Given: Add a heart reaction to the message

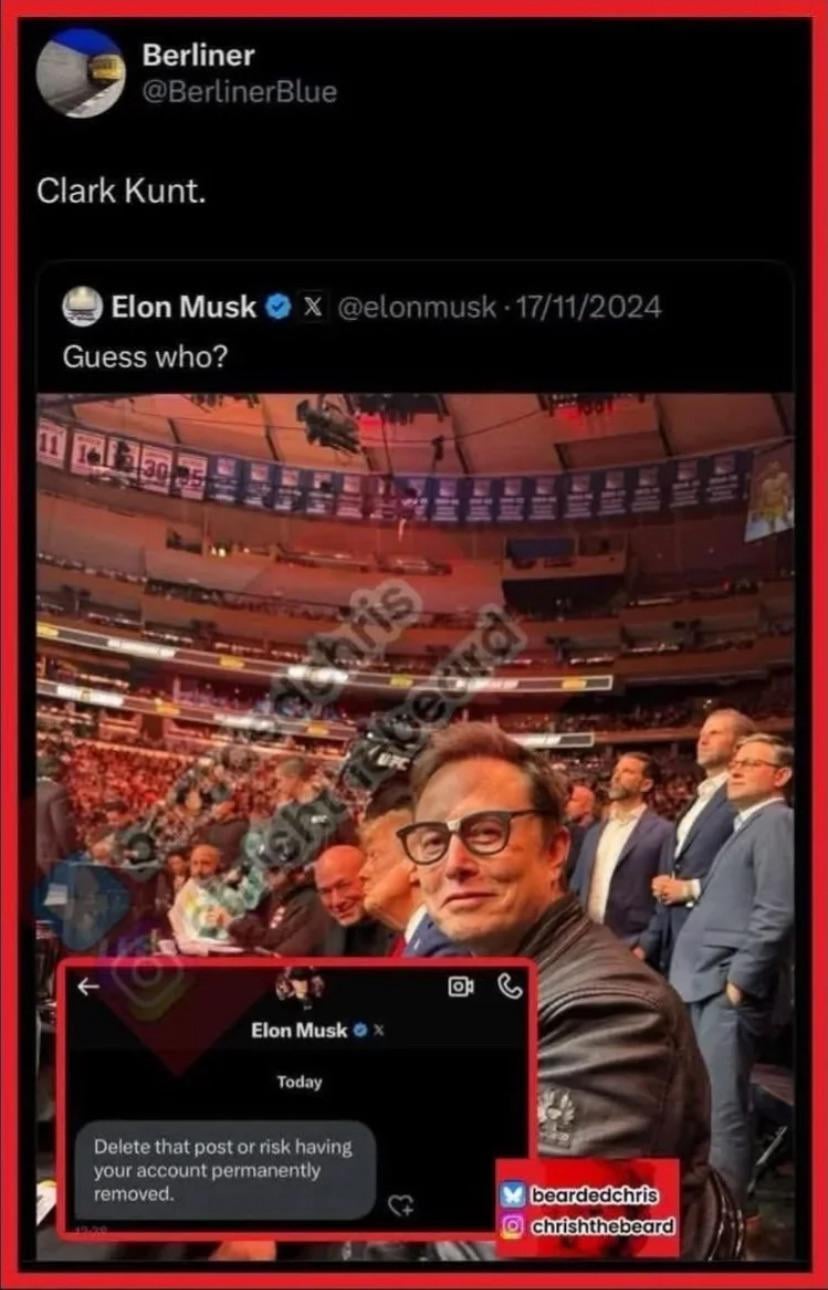Looking at the screenshot, I should click(401, 1204).
